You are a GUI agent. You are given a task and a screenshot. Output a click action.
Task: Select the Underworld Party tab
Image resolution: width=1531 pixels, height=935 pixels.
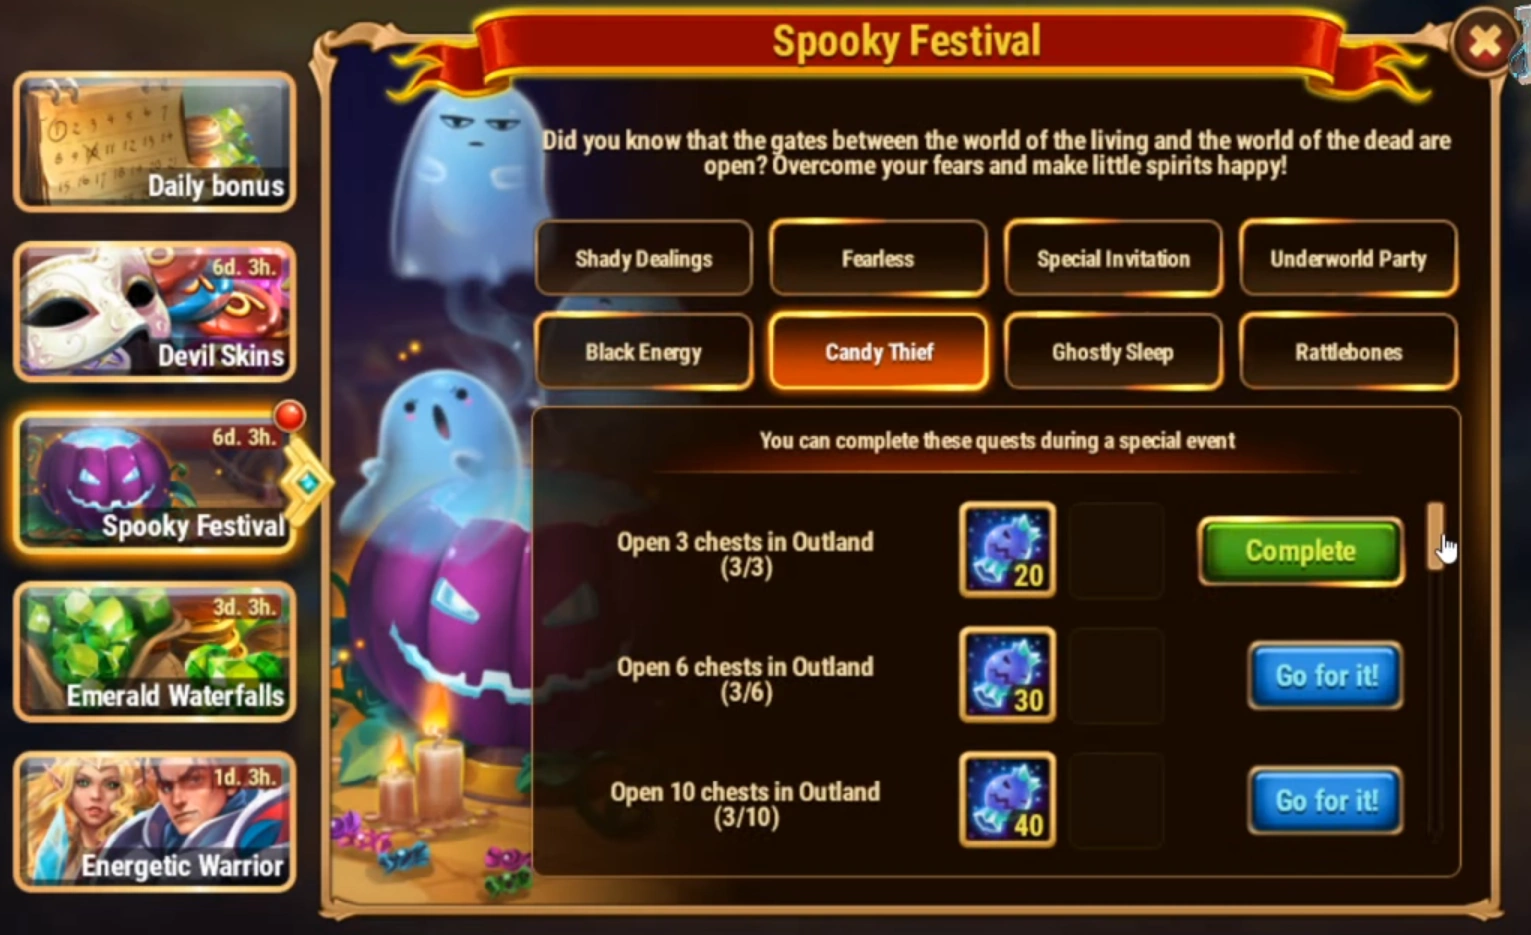(x=1348, y=259)
